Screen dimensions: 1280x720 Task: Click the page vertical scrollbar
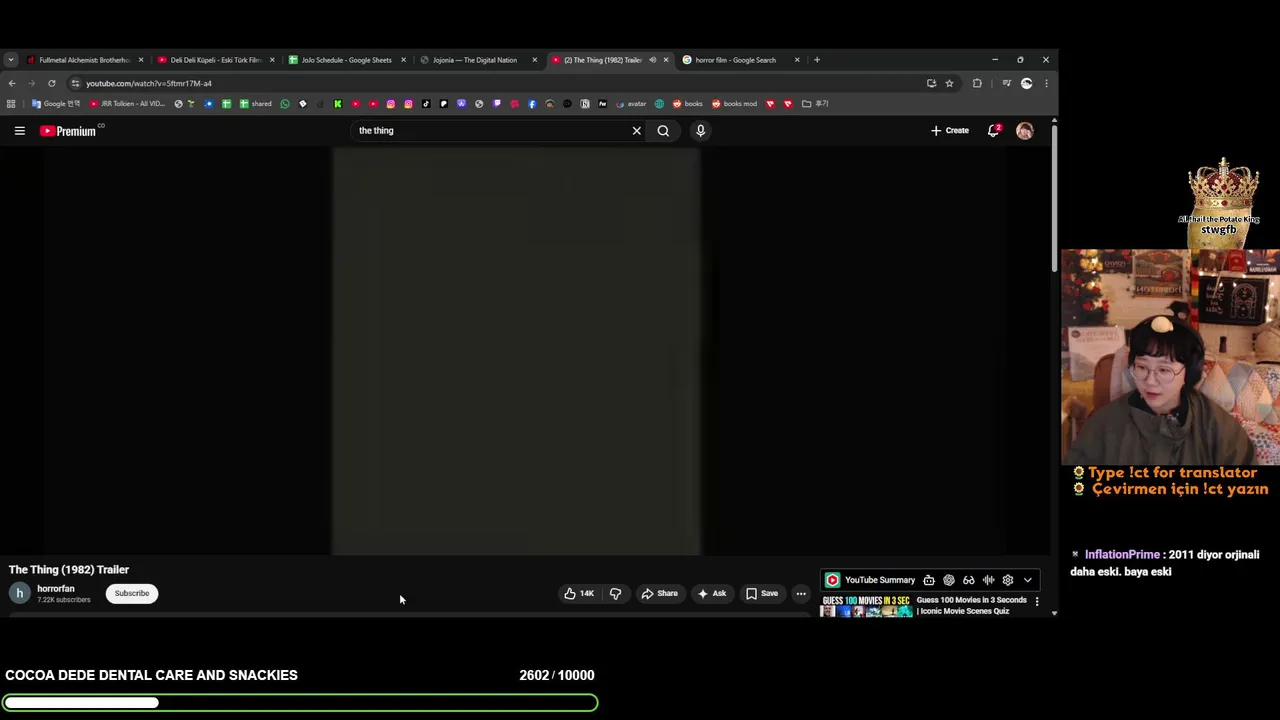(x=1054, y=197)
